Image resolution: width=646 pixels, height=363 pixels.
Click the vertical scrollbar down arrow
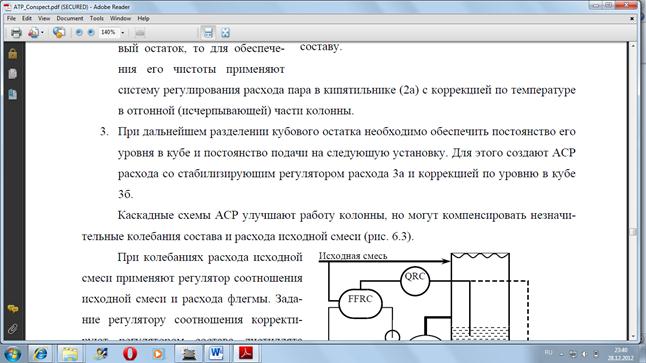pyautogui.click(x=634, y=337)
